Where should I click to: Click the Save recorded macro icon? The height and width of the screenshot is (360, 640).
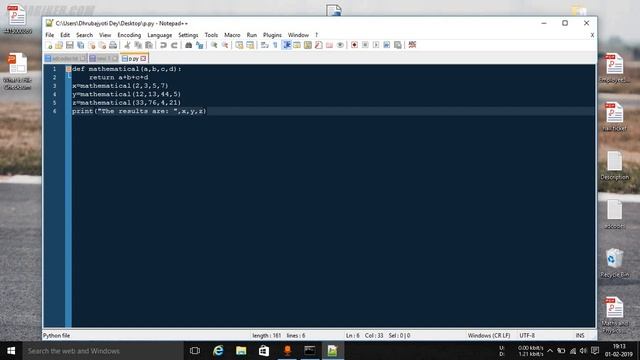[398, 45]
